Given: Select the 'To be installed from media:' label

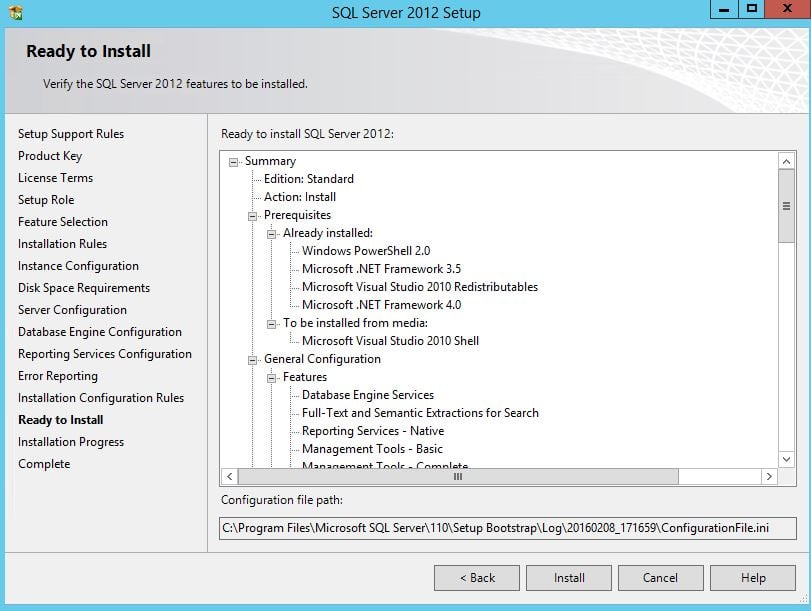Looking at the screenshot, I should pos(355,323).
